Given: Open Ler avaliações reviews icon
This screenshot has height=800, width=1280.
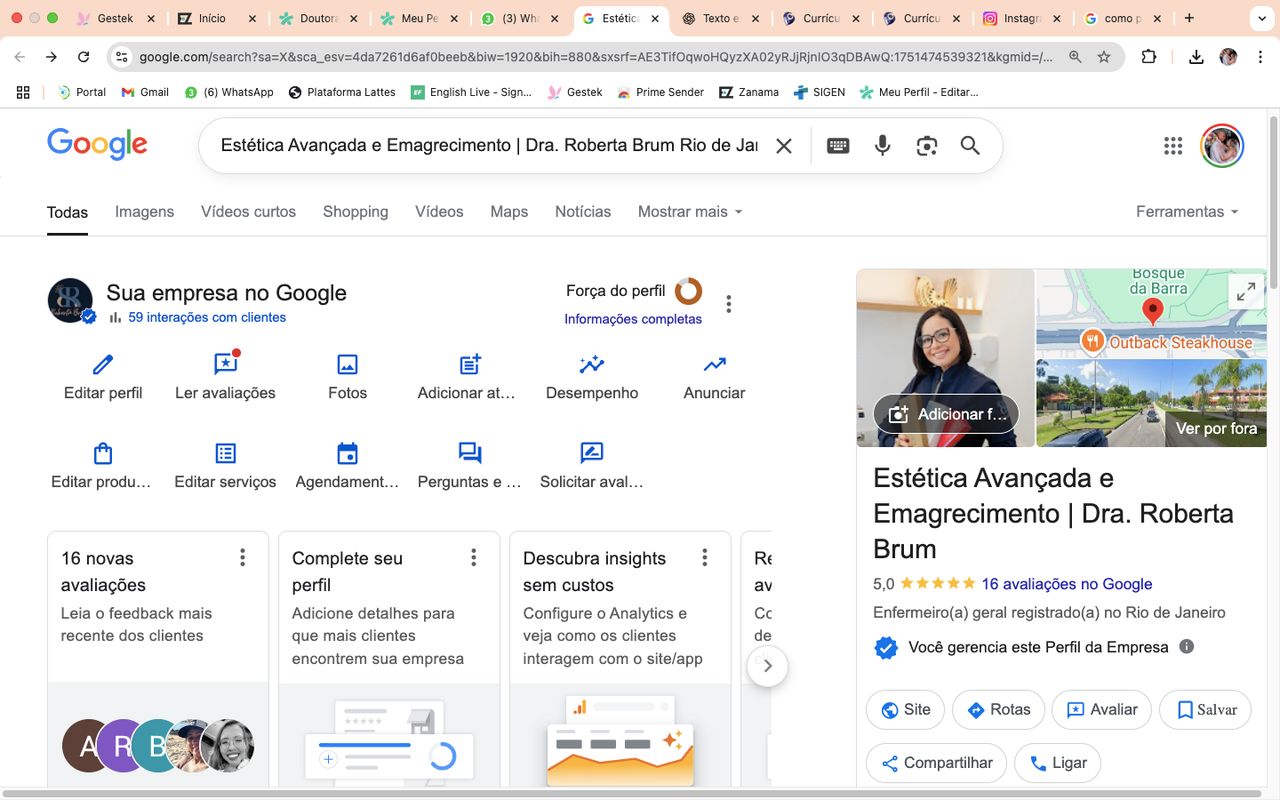Looking at the screenshot, I should click(225, 364).
